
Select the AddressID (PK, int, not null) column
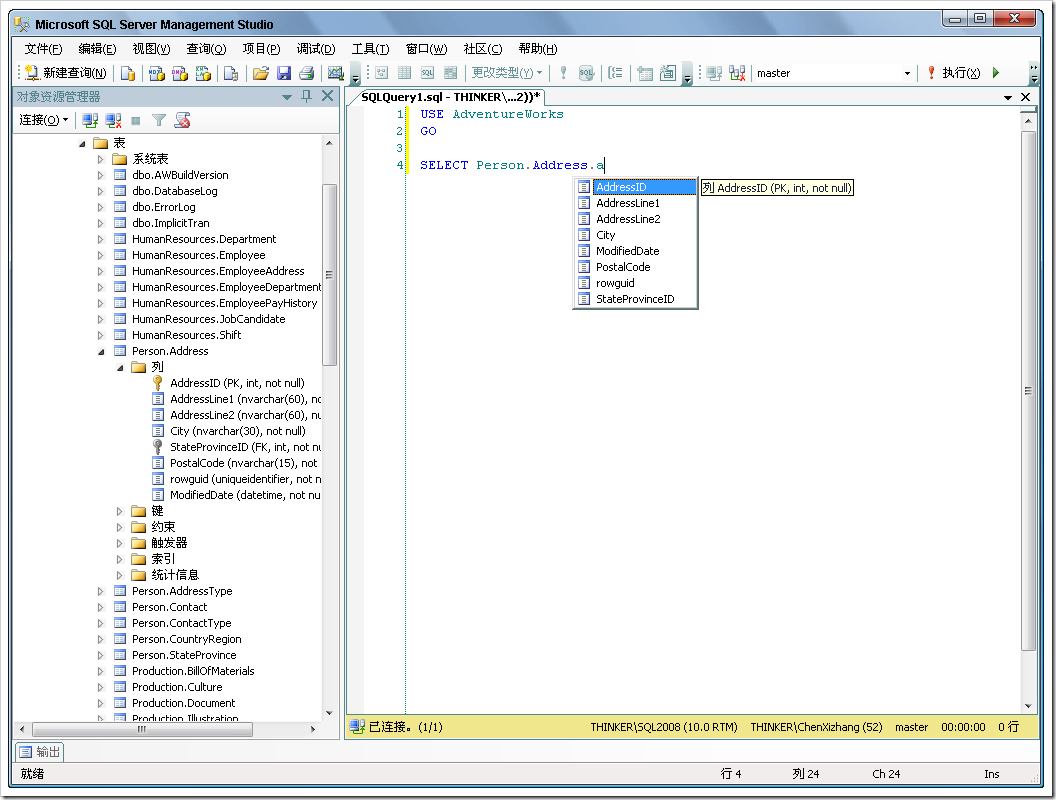coord(237,383)
